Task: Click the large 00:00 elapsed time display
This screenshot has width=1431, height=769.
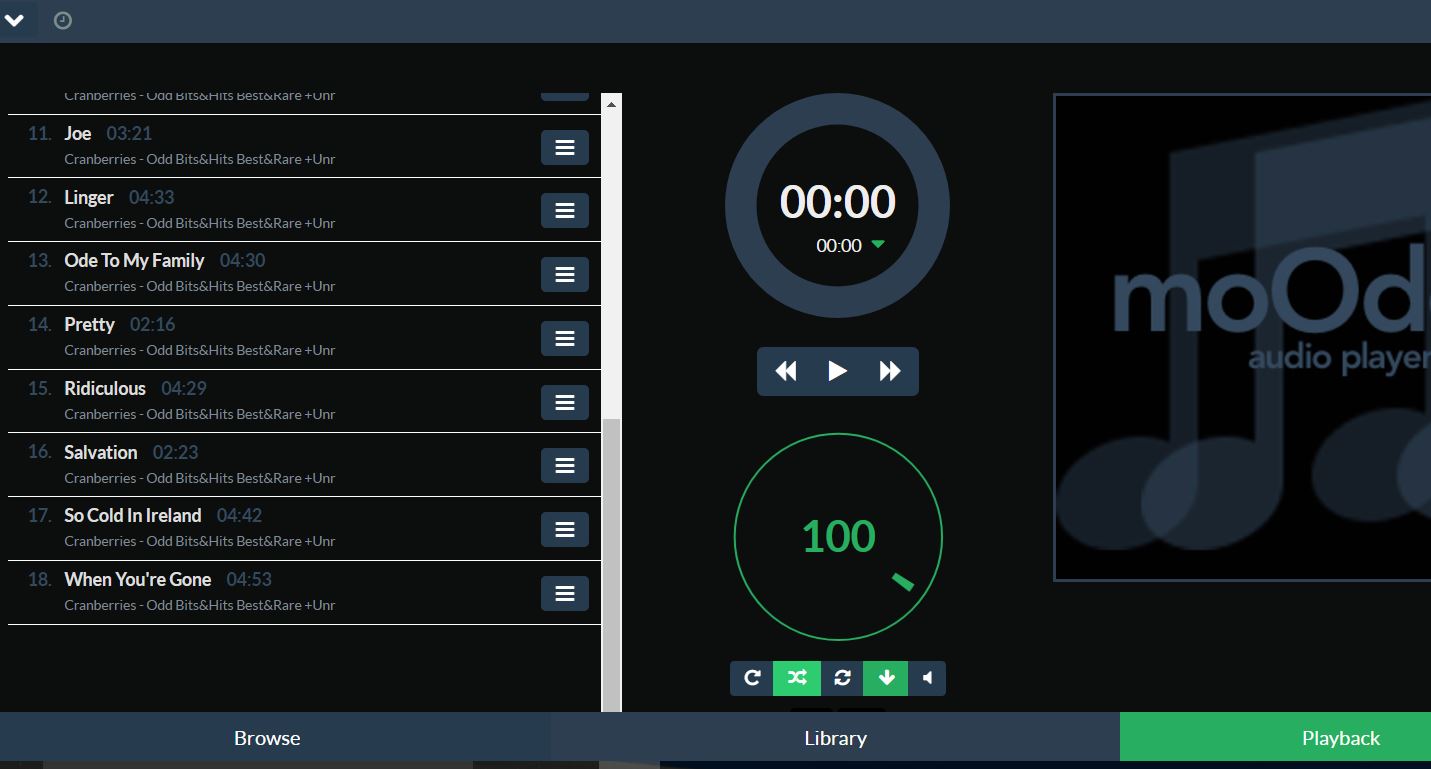Action: [x=838, y=202]
